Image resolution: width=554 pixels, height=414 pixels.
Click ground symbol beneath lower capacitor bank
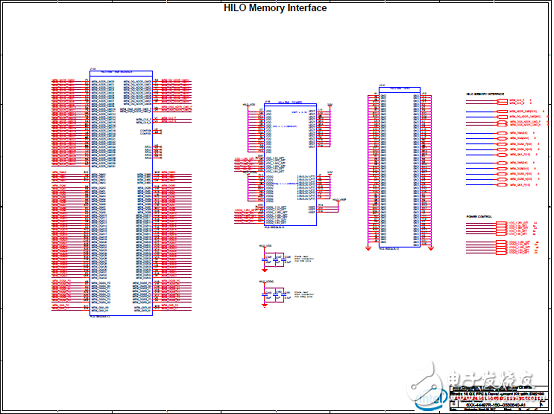tap(264, 305)
